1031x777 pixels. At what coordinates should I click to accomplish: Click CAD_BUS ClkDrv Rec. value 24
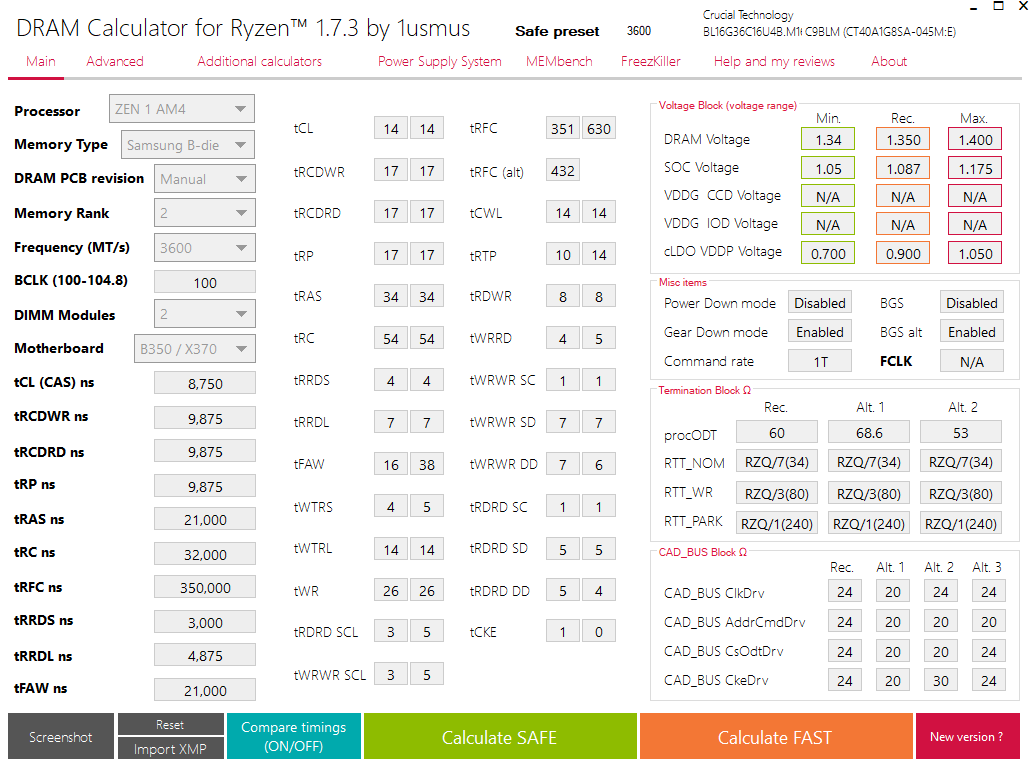[844, 592]
